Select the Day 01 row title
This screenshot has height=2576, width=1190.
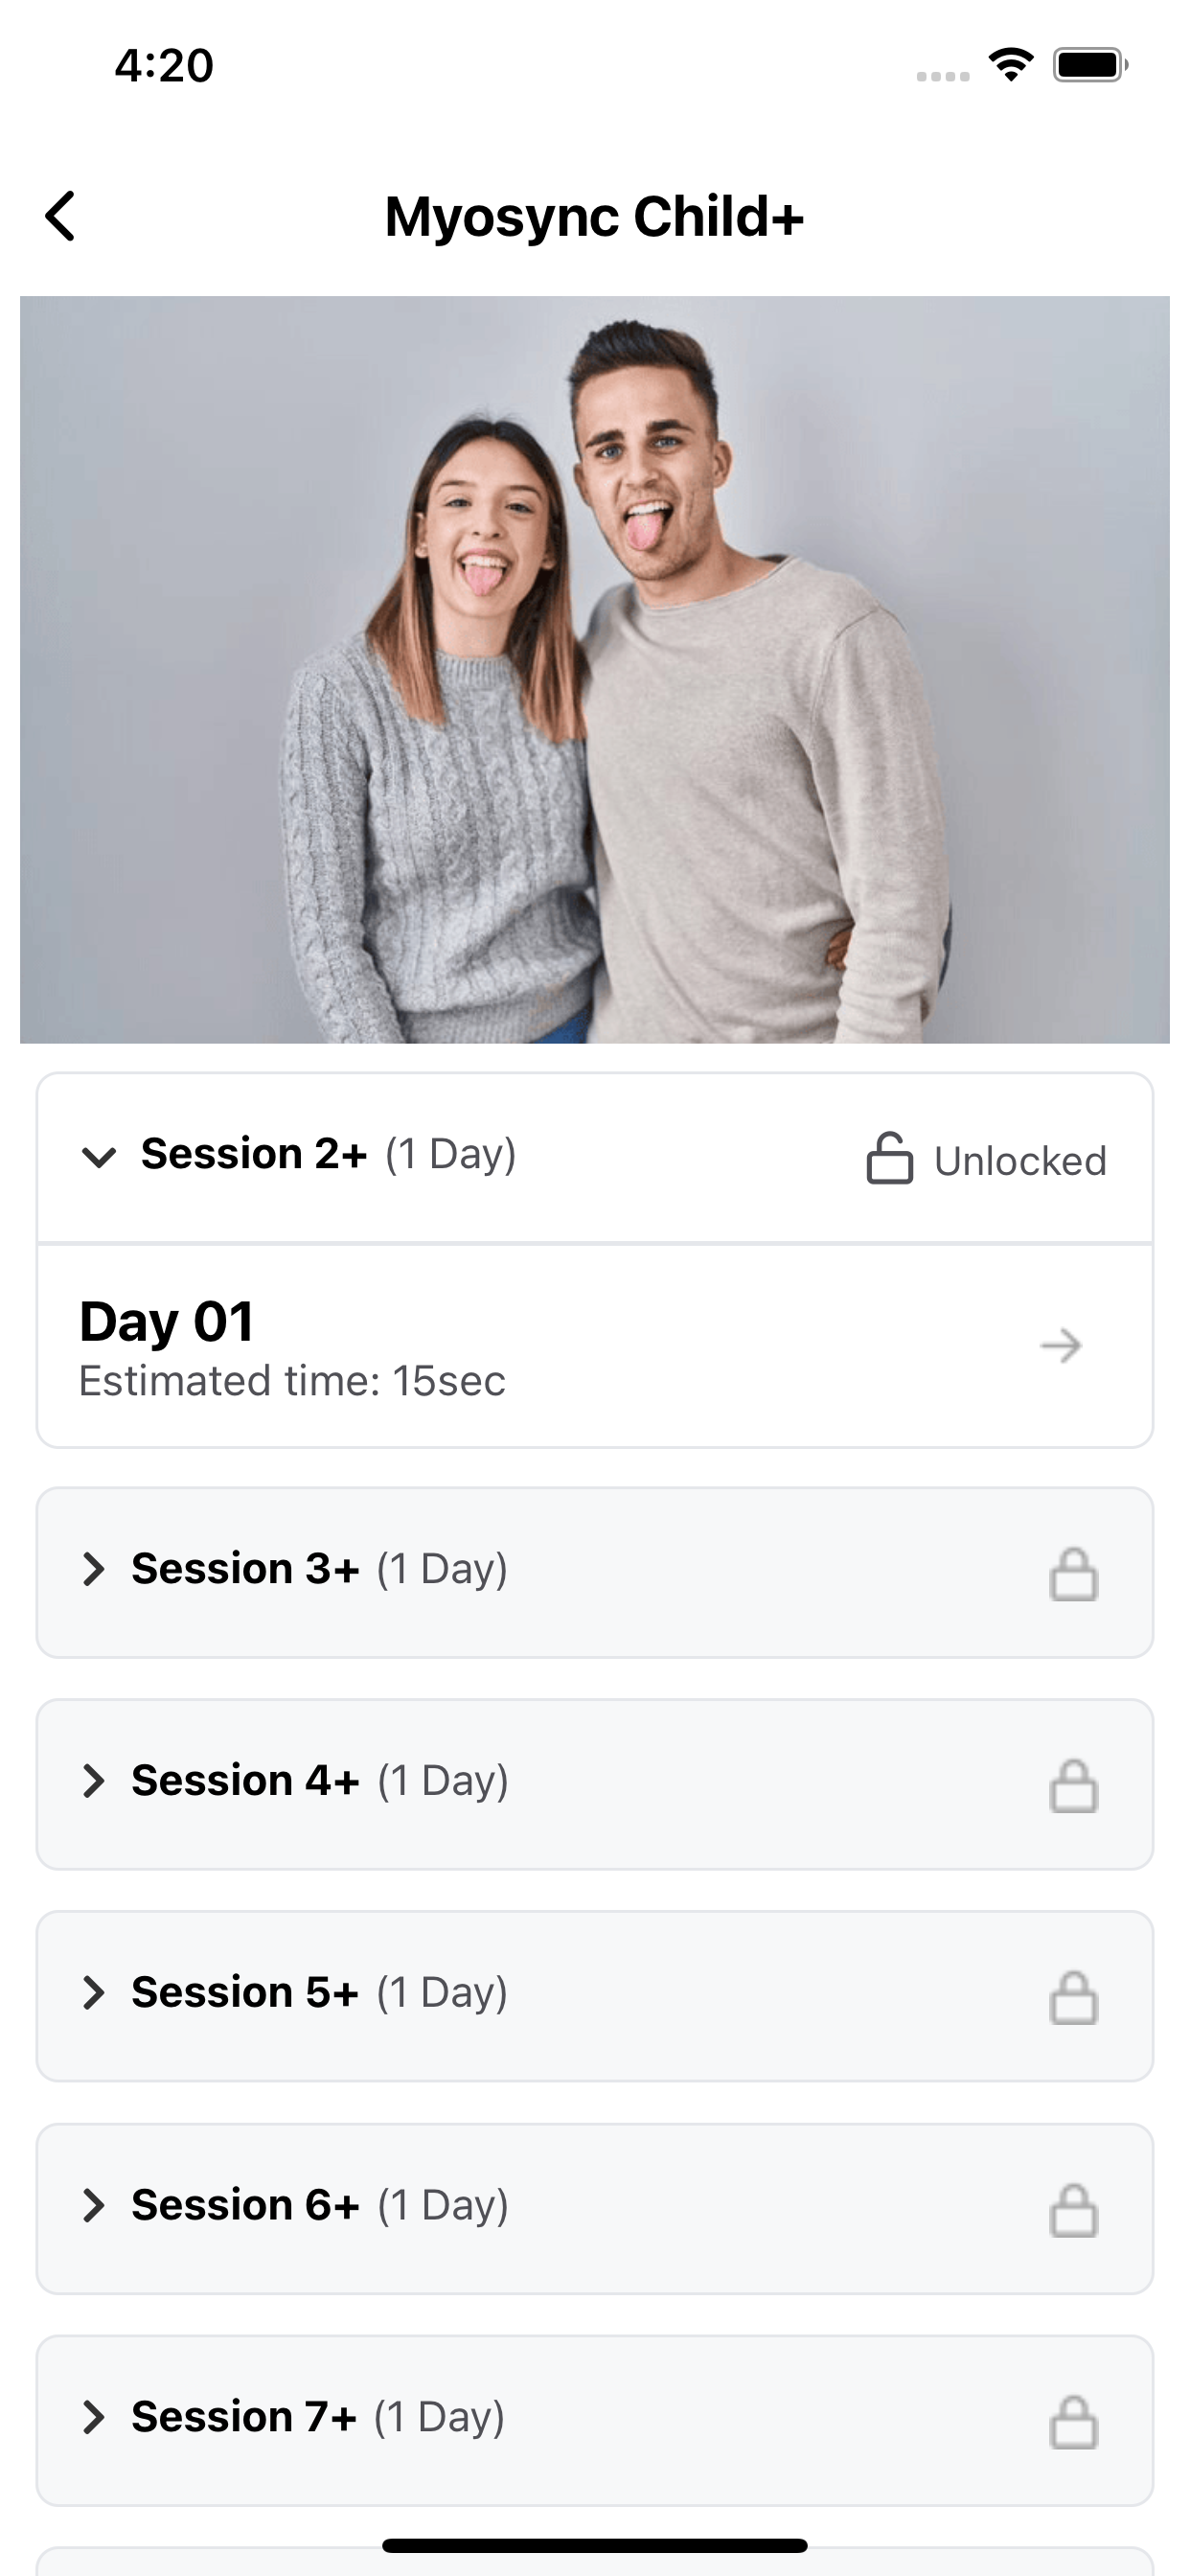pos(166,1321)
